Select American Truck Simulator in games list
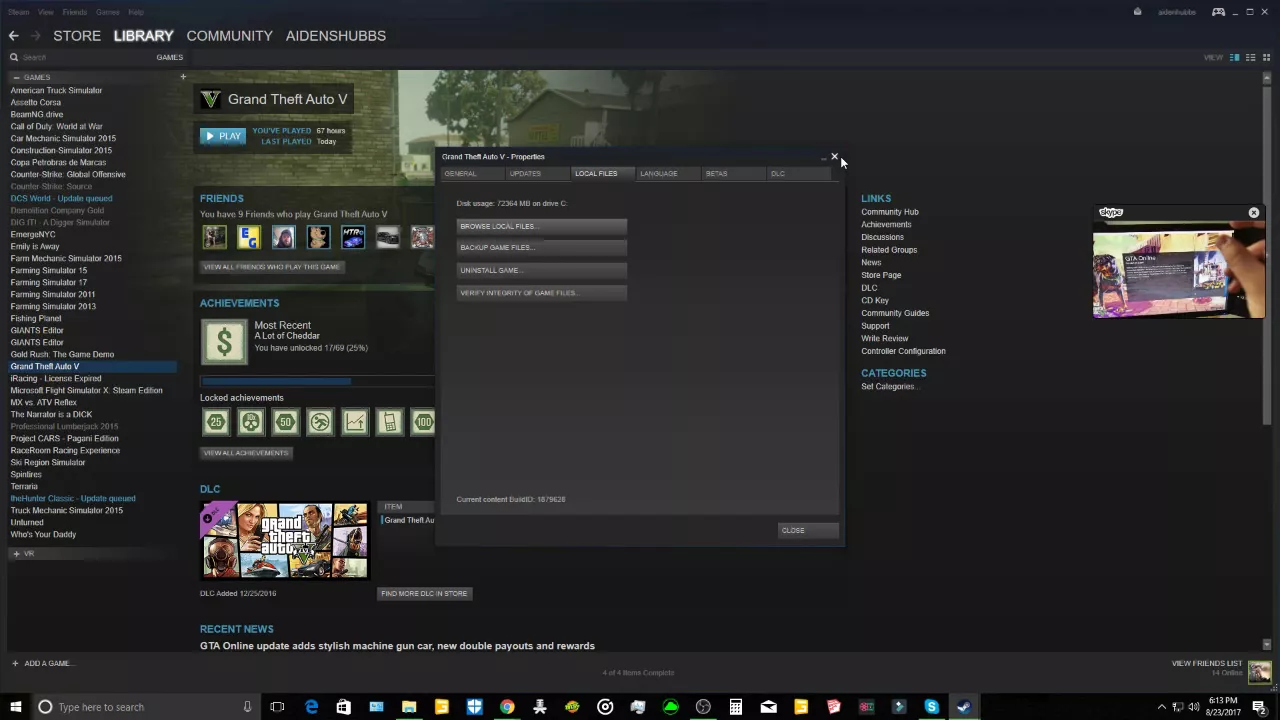1280x720 pixels. (56, 90)
